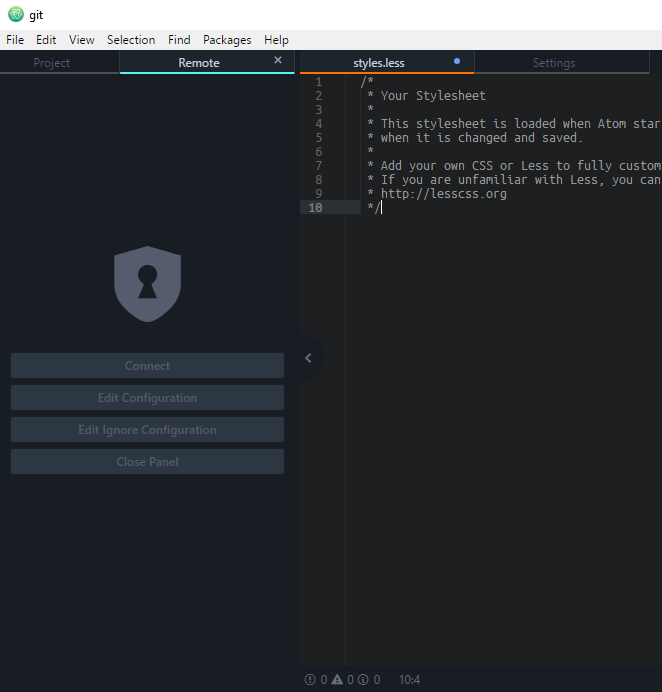Click the linter warning triangle icon
Image resolution: width=662 pixels, height=692 pixels.
337,679
